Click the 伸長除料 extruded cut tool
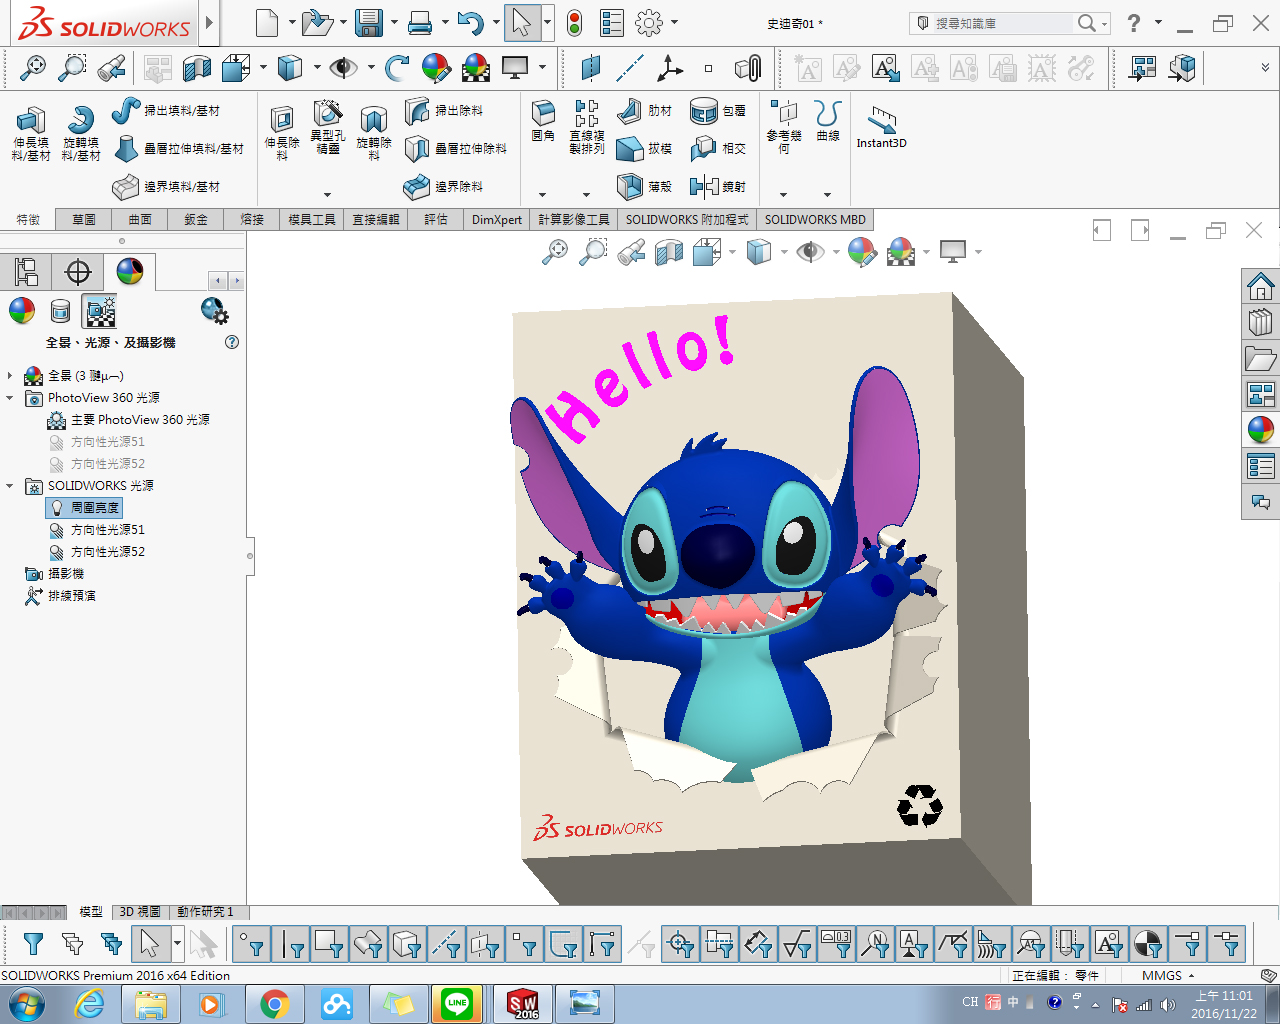This screenshot has width=1280, height=1024. (x=282, y=134)
